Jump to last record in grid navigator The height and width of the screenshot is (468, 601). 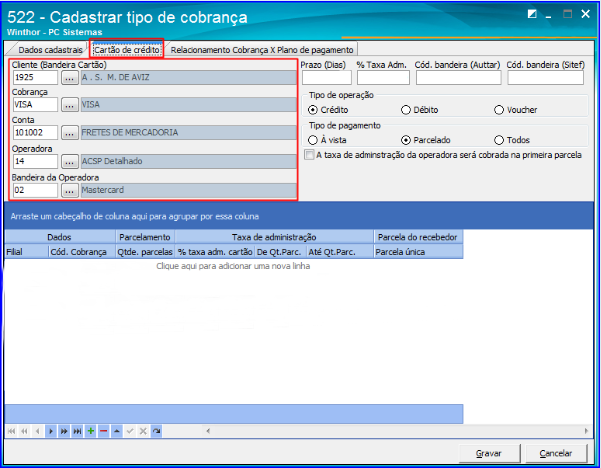(78, 430)
